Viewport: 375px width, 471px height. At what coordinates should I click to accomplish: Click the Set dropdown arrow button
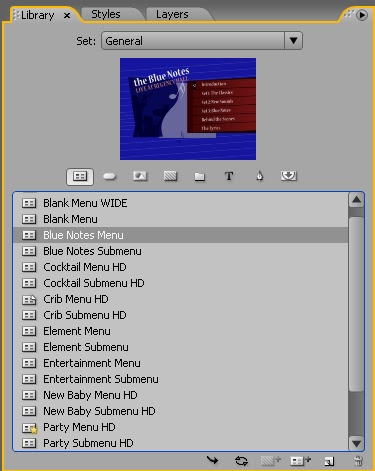293,41
